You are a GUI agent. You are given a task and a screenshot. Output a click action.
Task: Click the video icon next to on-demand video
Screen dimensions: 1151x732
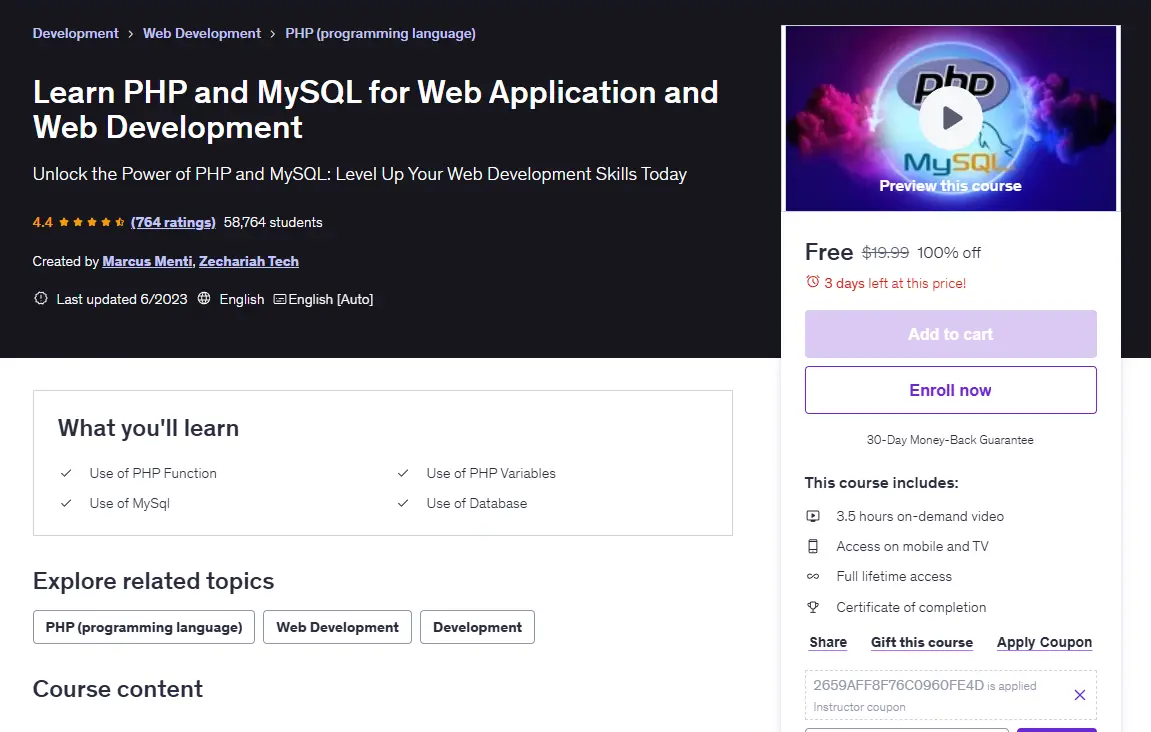813,516
